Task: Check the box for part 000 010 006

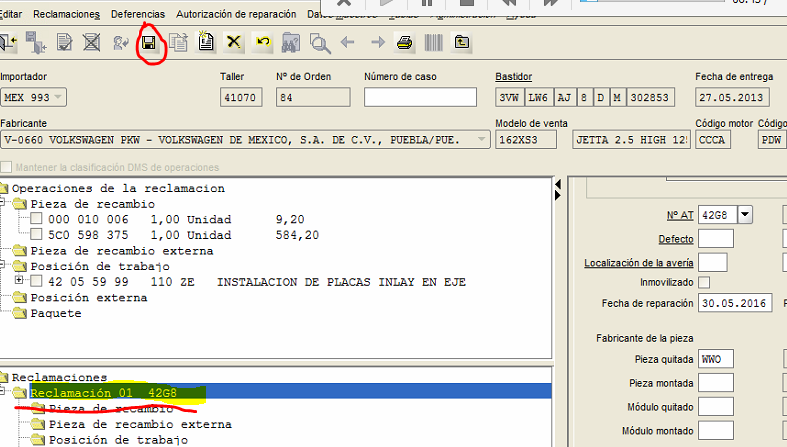Action: 36,219
